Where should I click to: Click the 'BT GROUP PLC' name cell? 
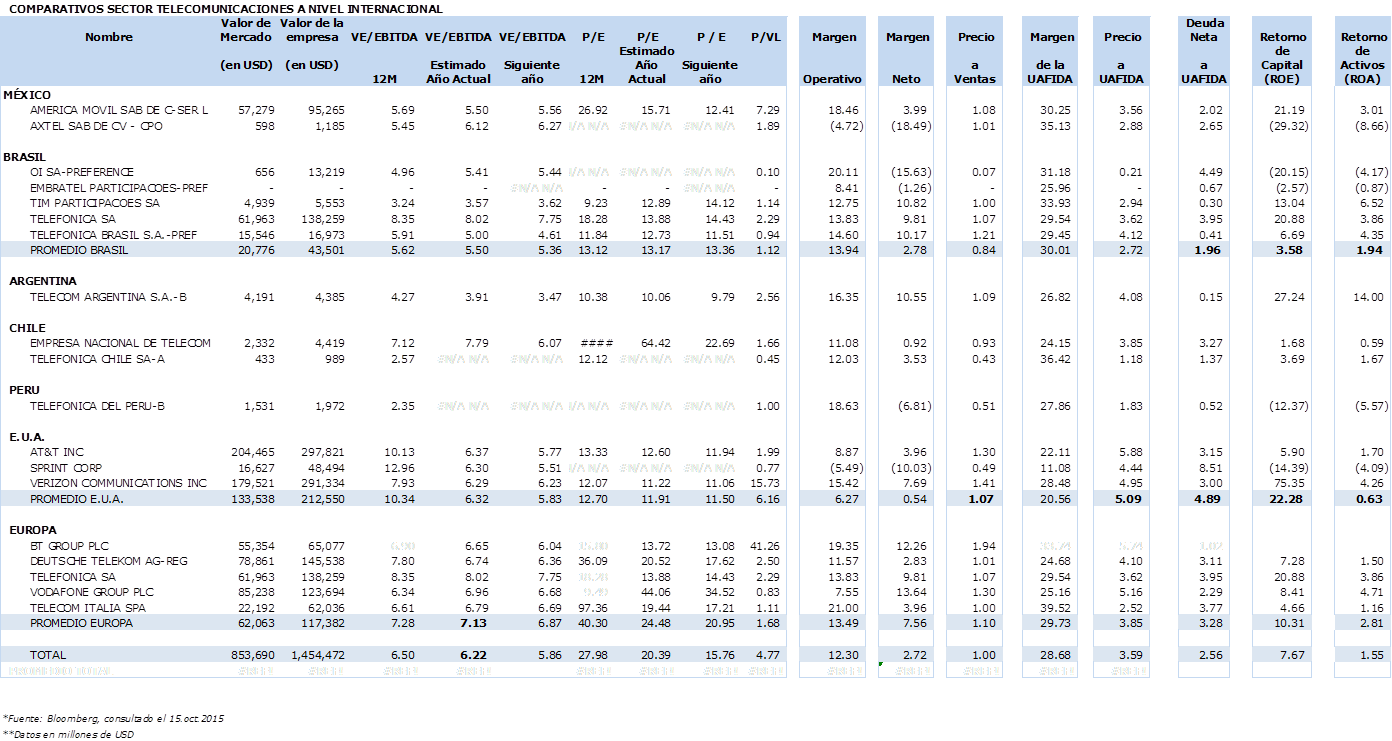[x=69, y=546]
